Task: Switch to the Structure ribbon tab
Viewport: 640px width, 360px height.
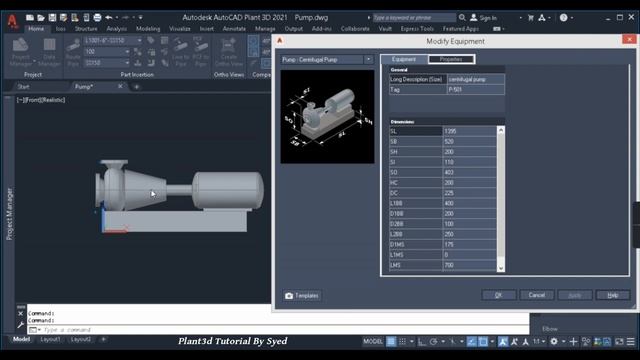Action: [x=86, y=29]
